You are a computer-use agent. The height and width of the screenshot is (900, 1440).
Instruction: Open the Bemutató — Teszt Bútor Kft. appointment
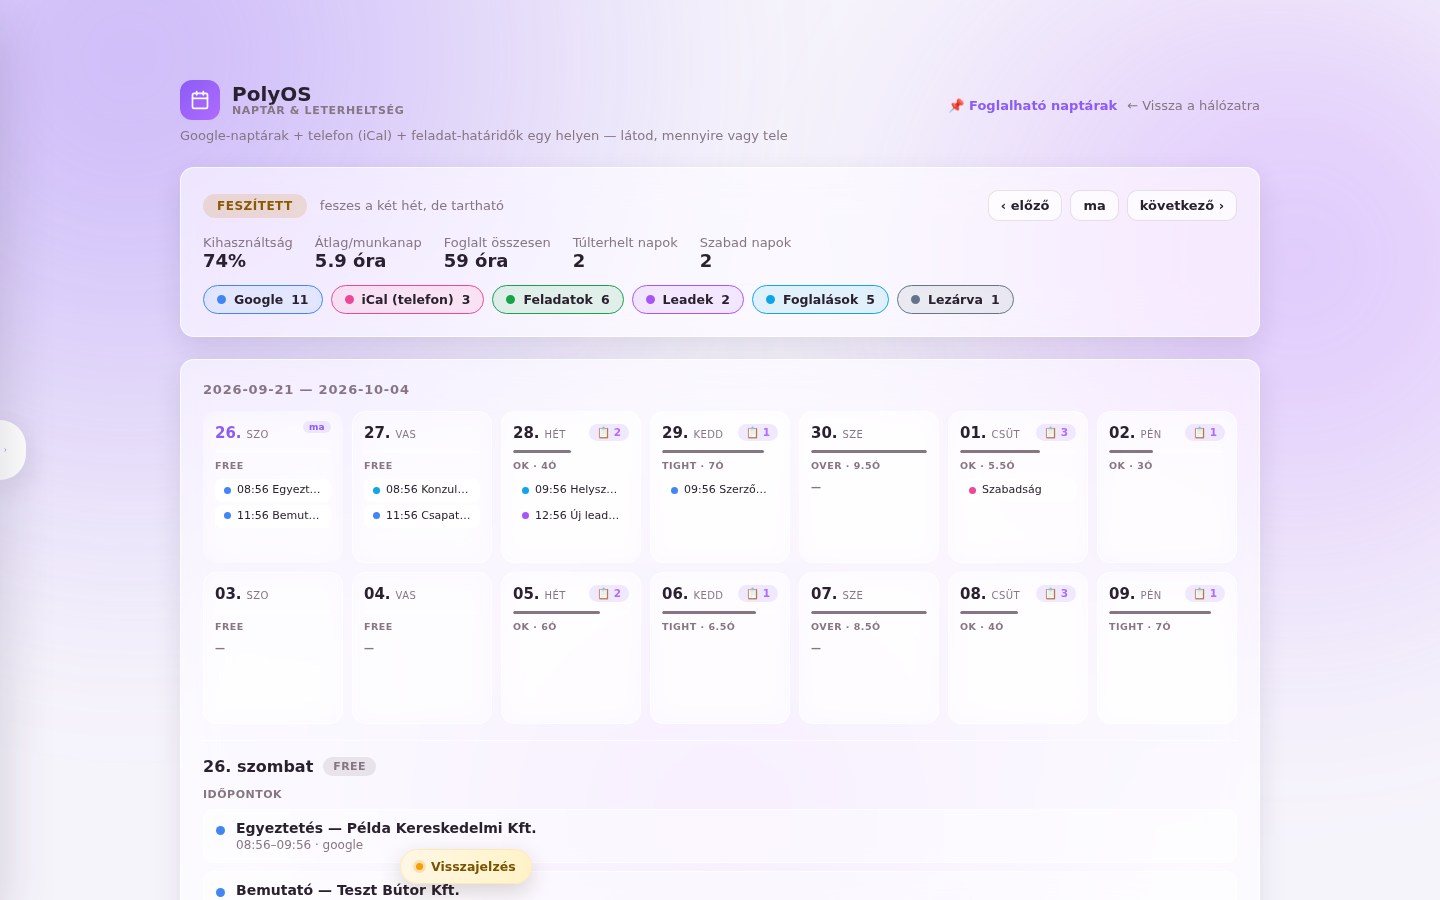(x=720, y=888)
